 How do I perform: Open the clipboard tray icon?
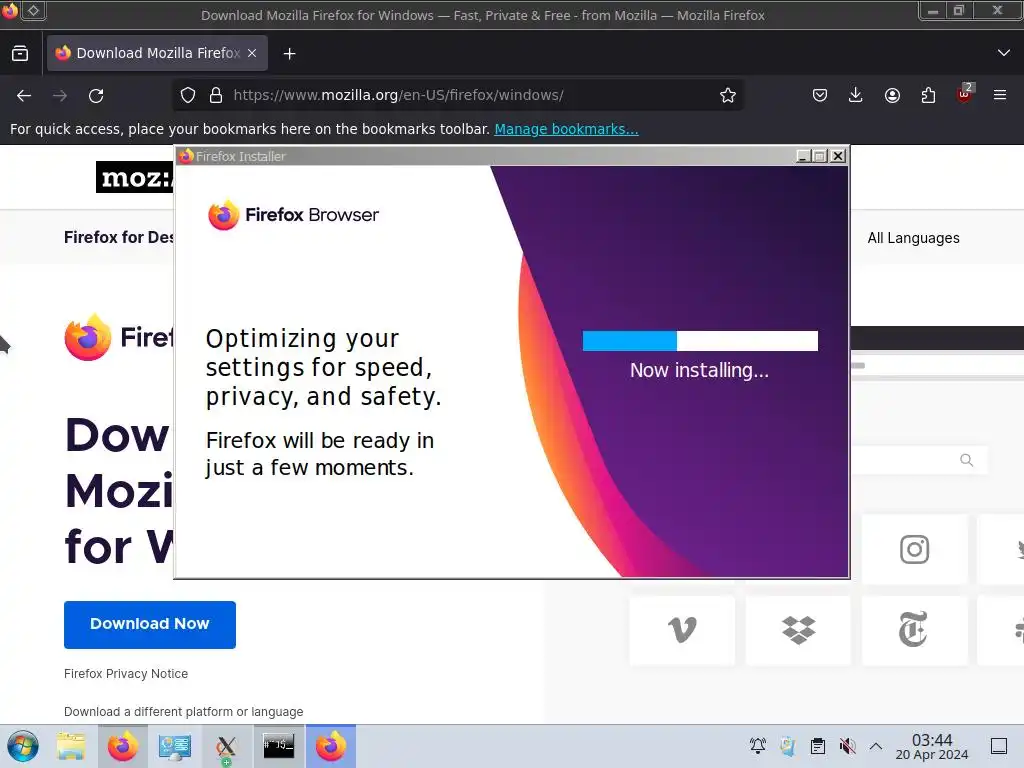pyautogui.click(x=818, y=746)
